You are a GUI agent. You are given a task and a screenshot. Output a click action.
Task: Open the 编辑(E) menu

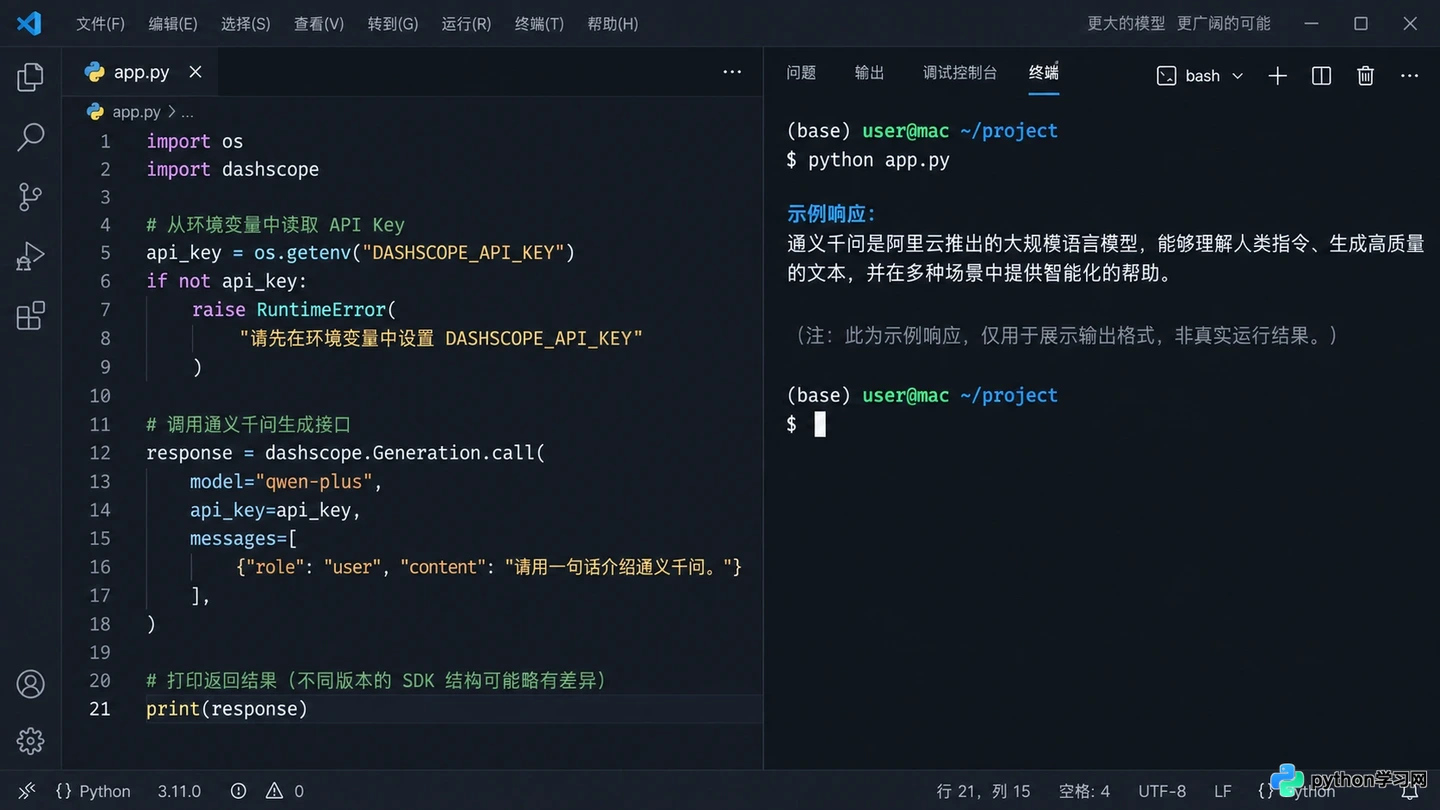pos(173,23)
